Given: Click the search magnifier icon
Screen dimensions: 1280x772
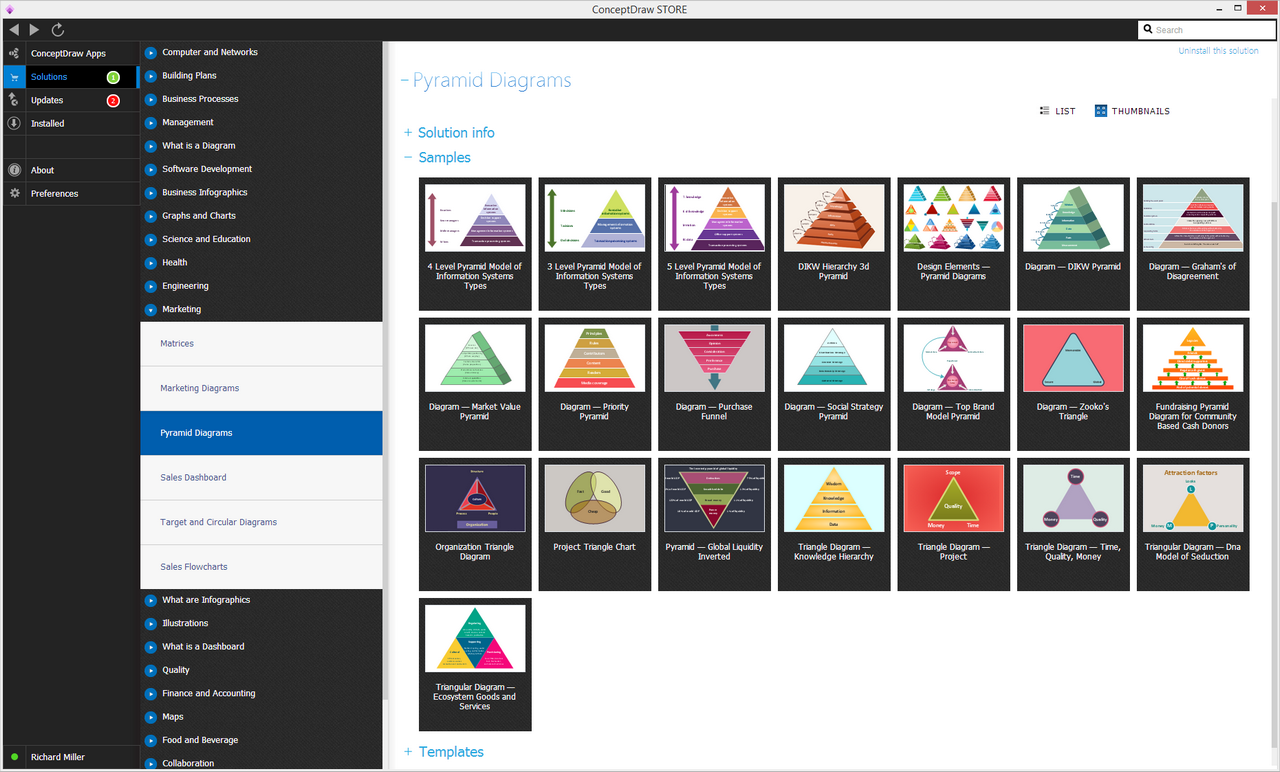Looking at the screenshot, I should point(1148,30).
